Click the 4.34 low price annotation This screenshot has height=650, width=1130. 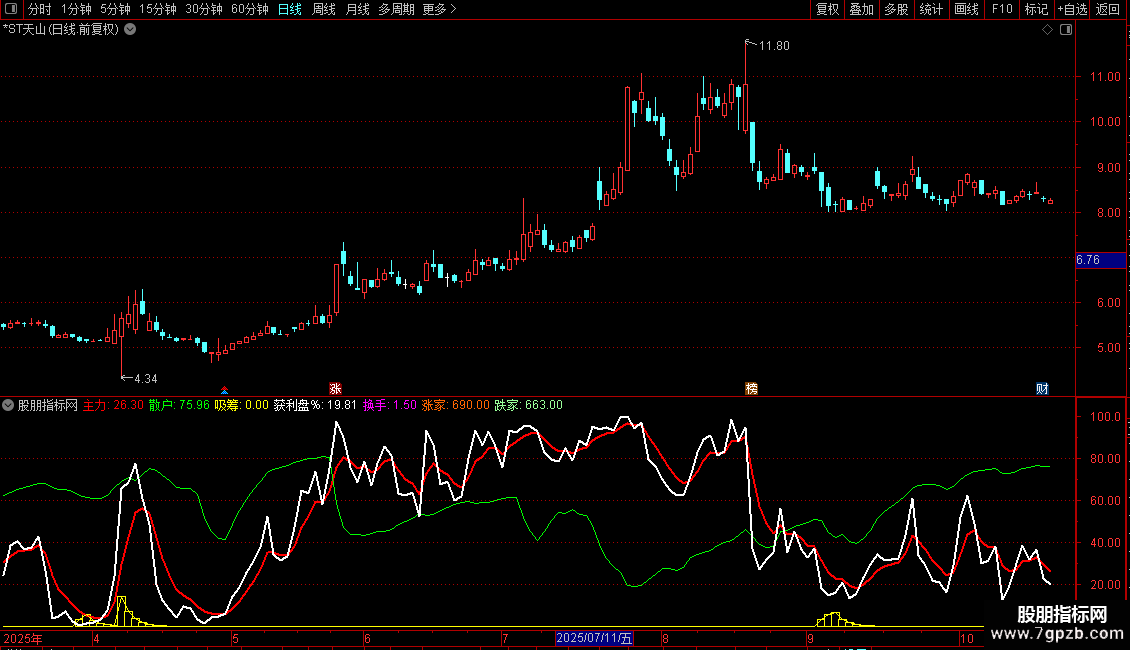click(x=146, y=378)
